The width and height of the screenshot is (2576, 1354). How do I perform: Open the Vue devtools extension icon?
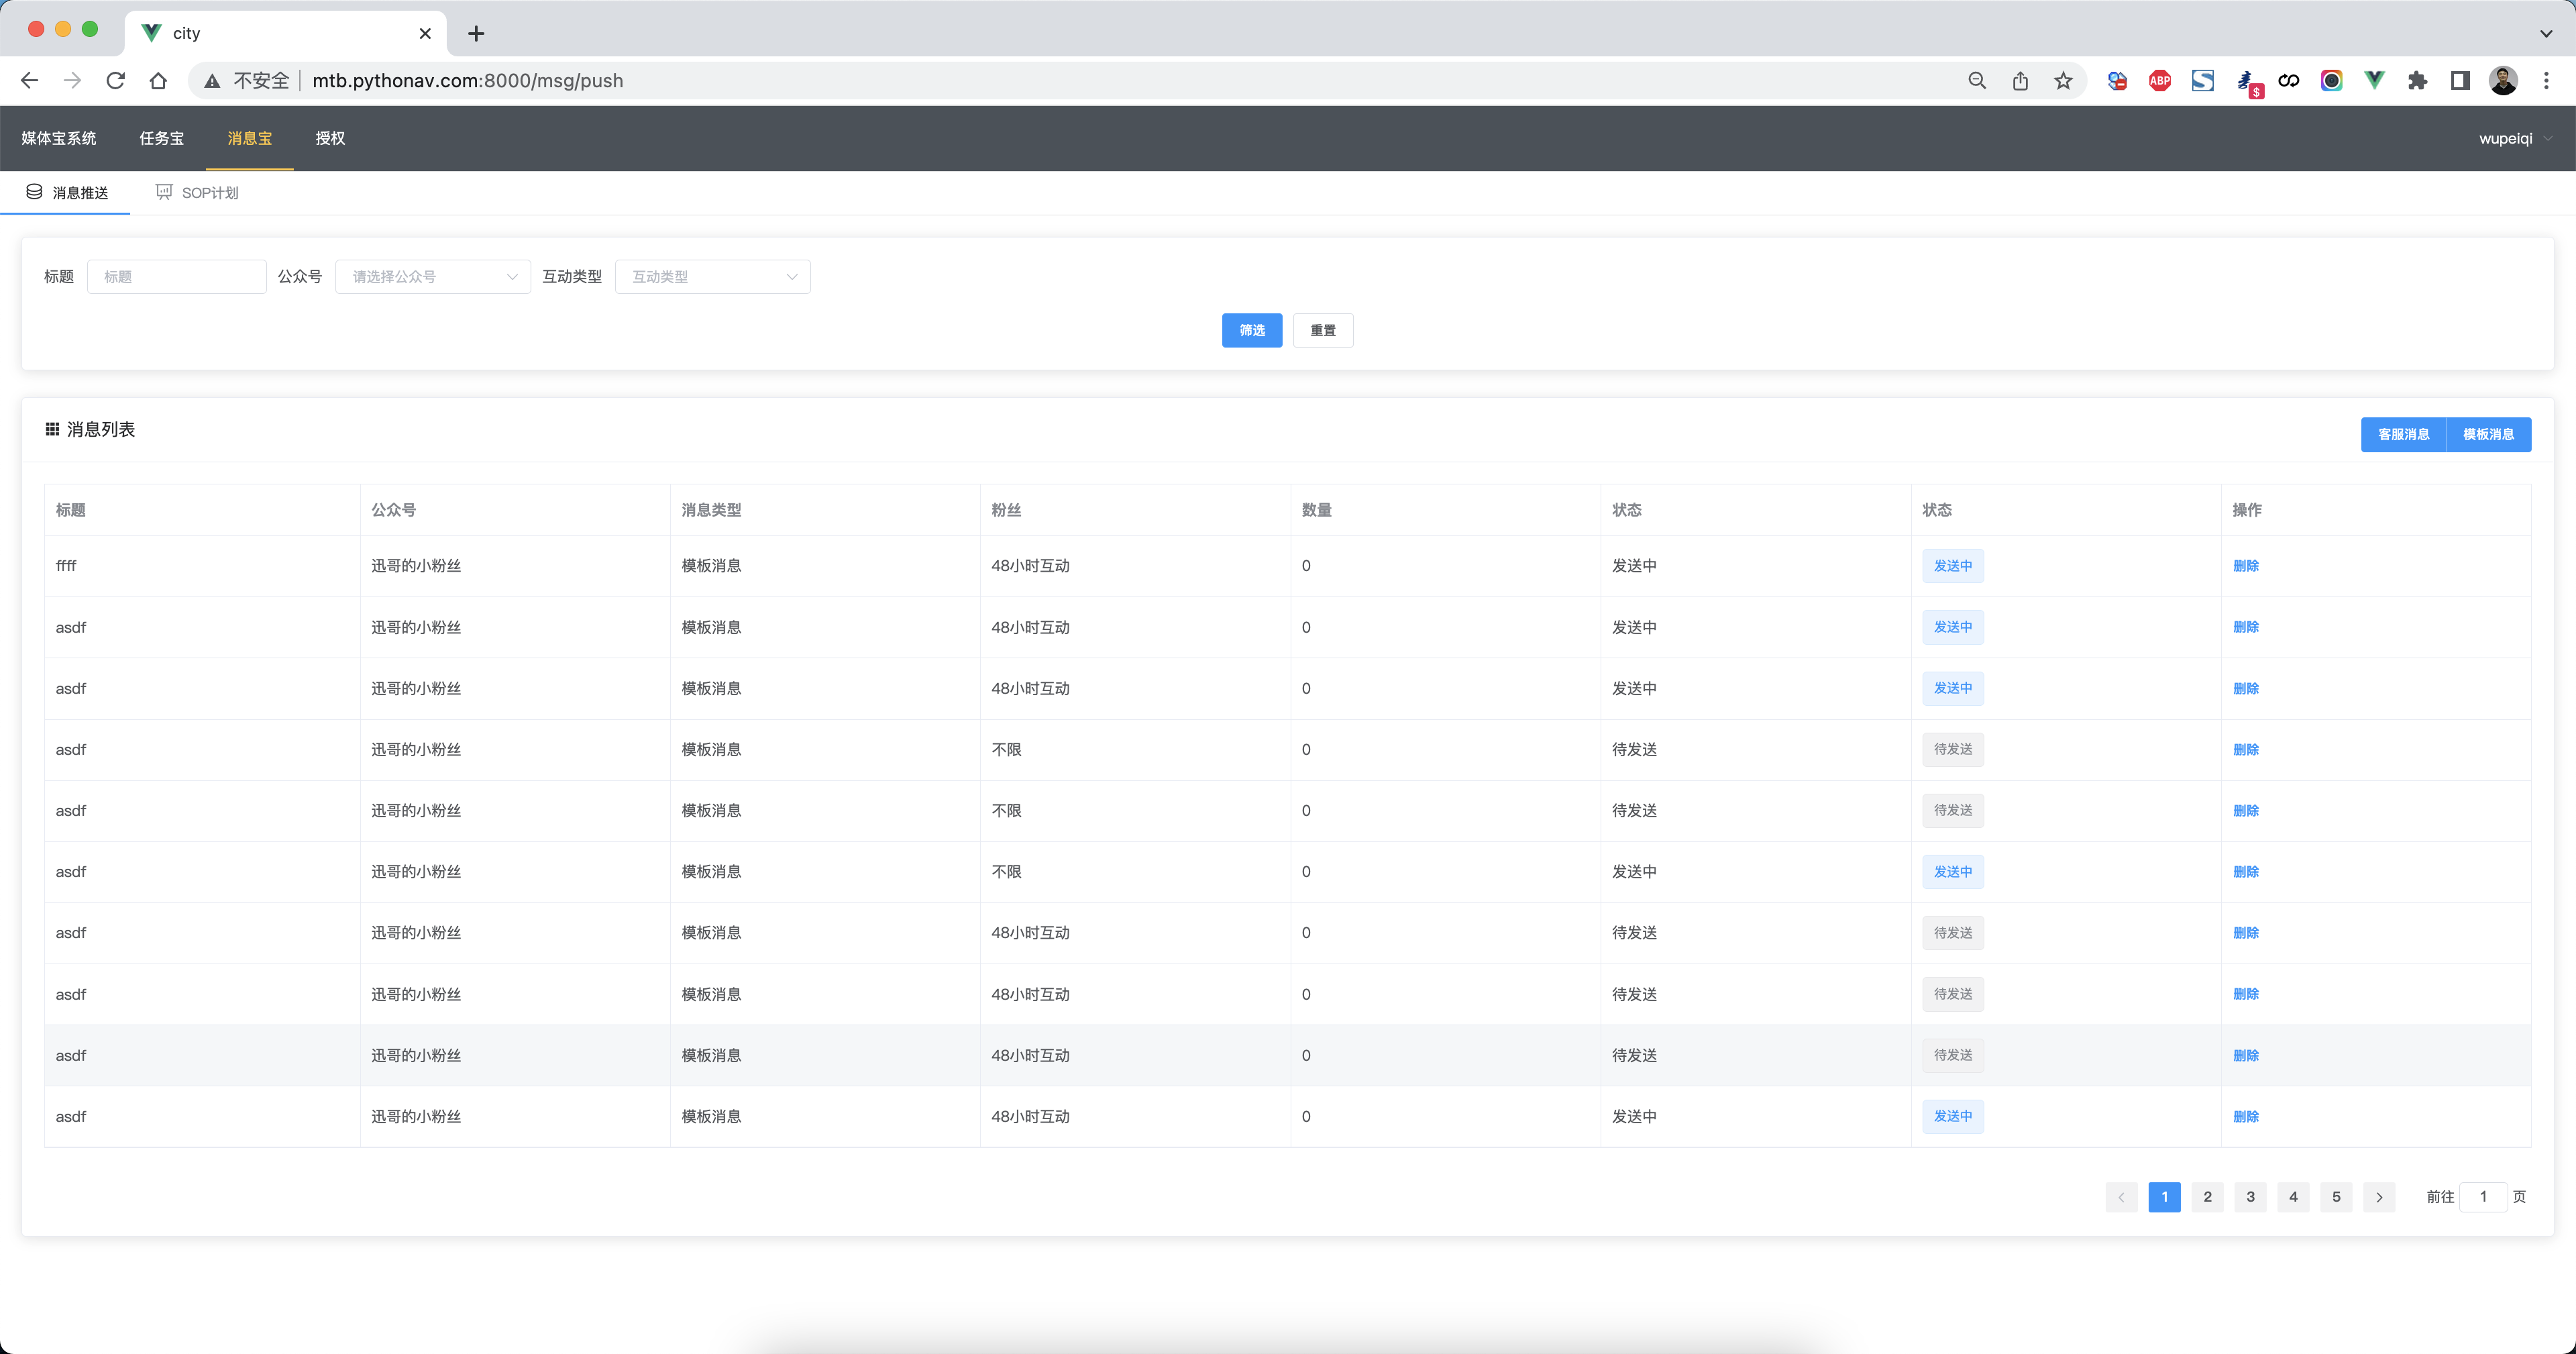click(2374, 81)
